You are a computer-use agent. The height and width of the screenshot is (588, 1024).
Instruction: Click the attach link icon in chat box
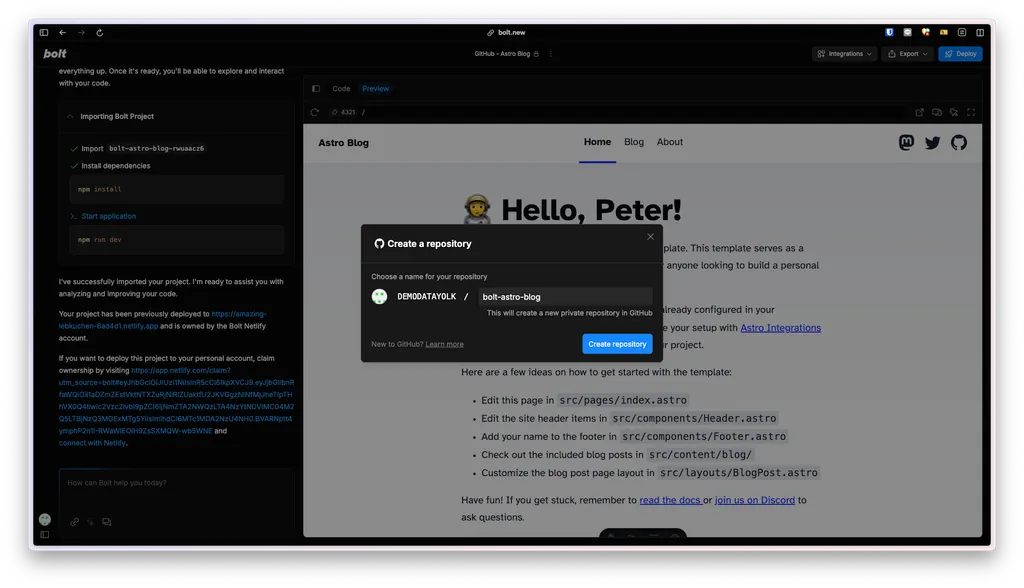point(74,522)
